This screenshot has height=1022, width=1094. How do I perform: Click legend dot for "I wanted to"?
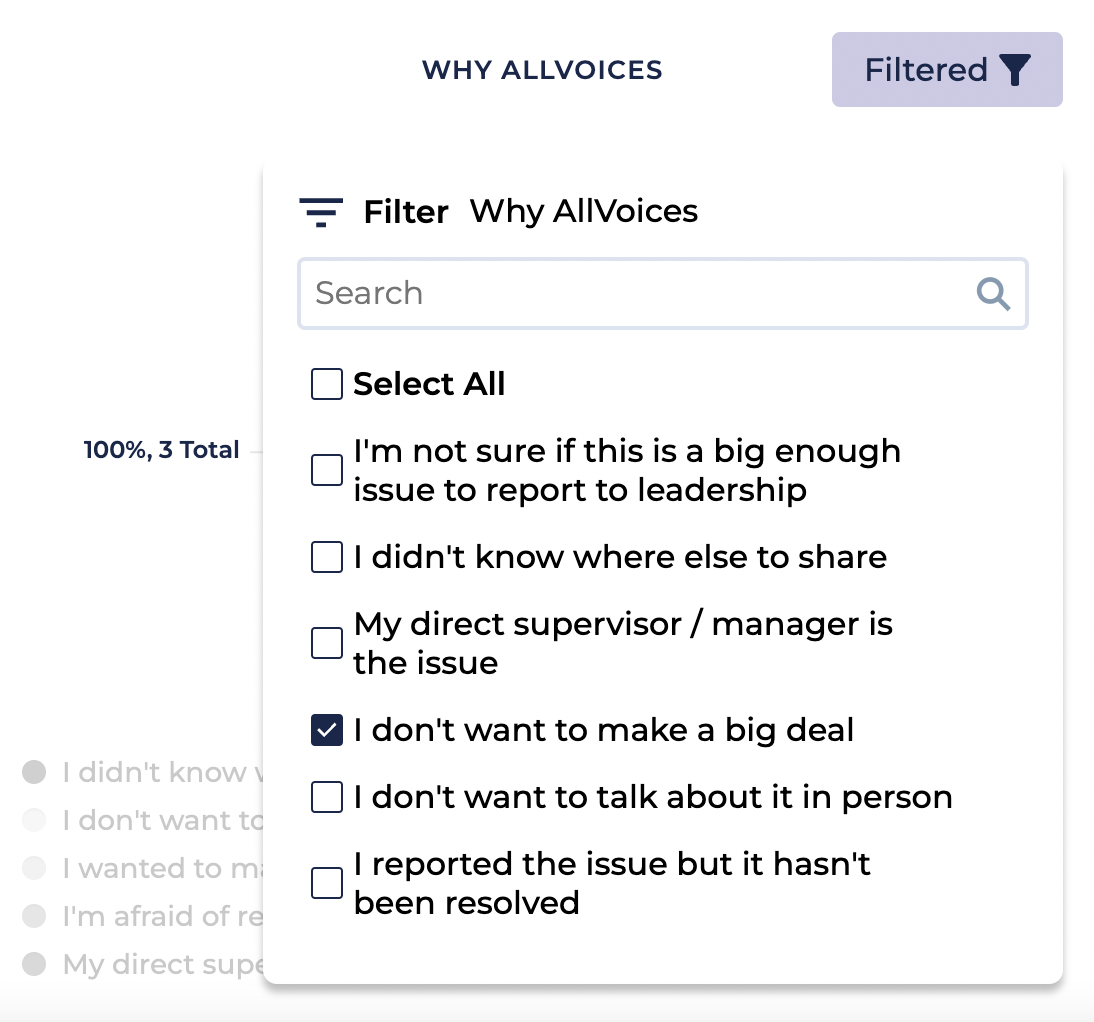tap(35, 868)
